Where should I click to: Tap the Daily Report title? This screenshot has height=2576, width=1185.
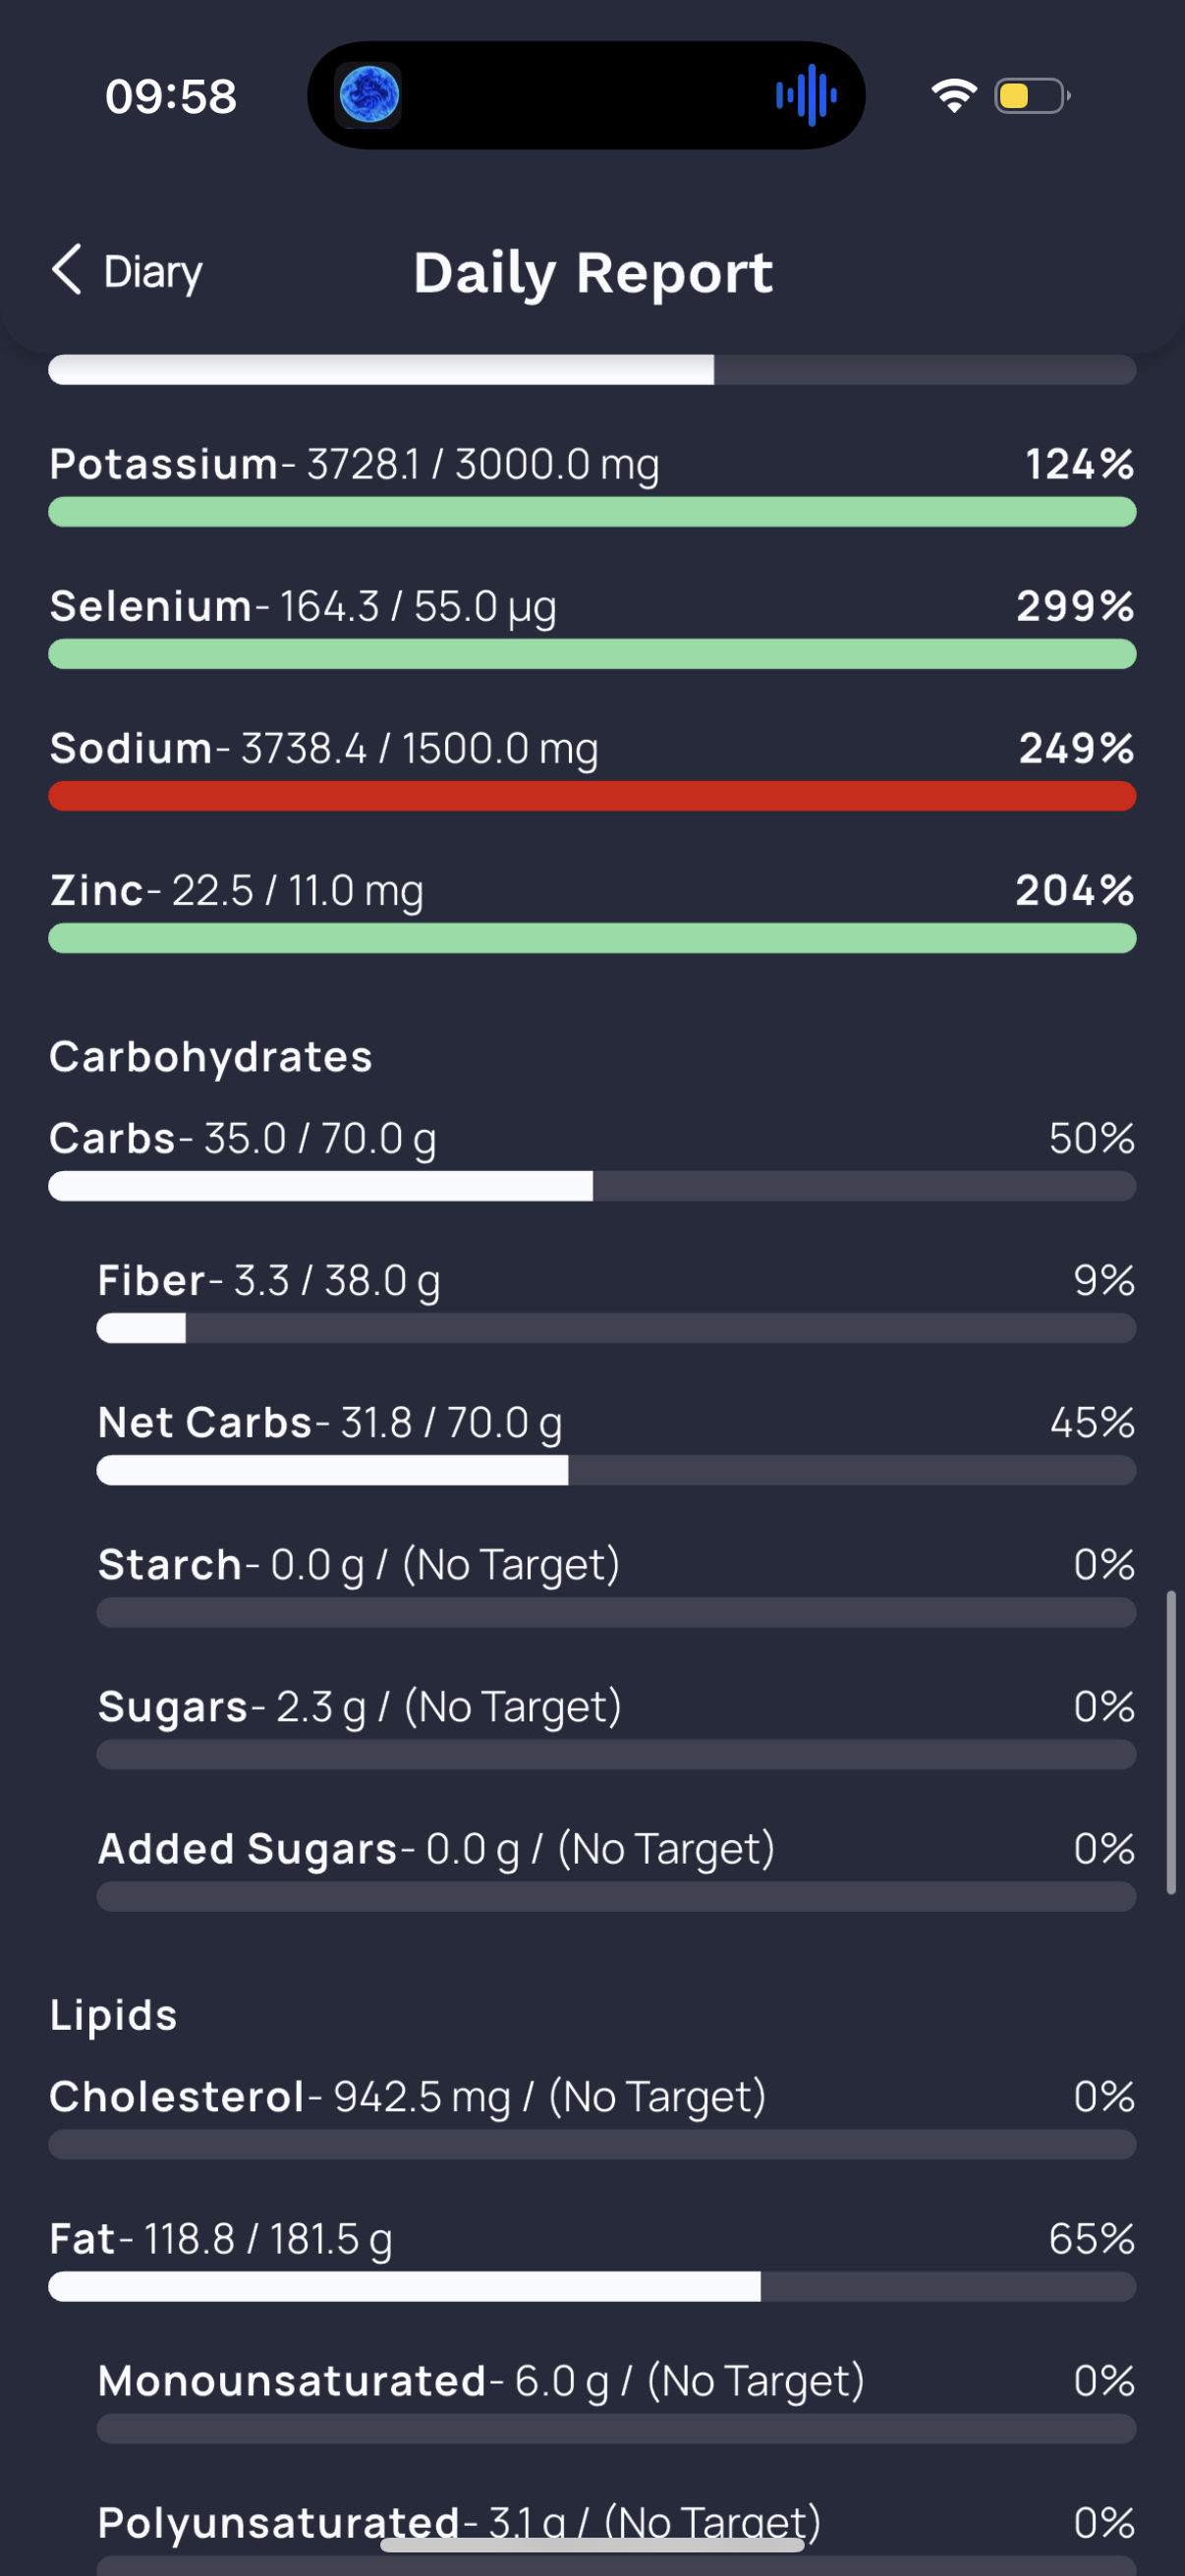(593, 273)
